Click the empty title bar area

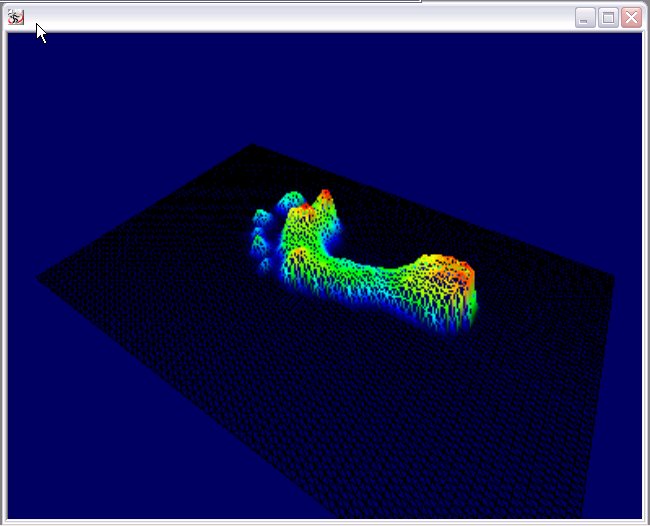pyautogui.click(x=300, y=17)
